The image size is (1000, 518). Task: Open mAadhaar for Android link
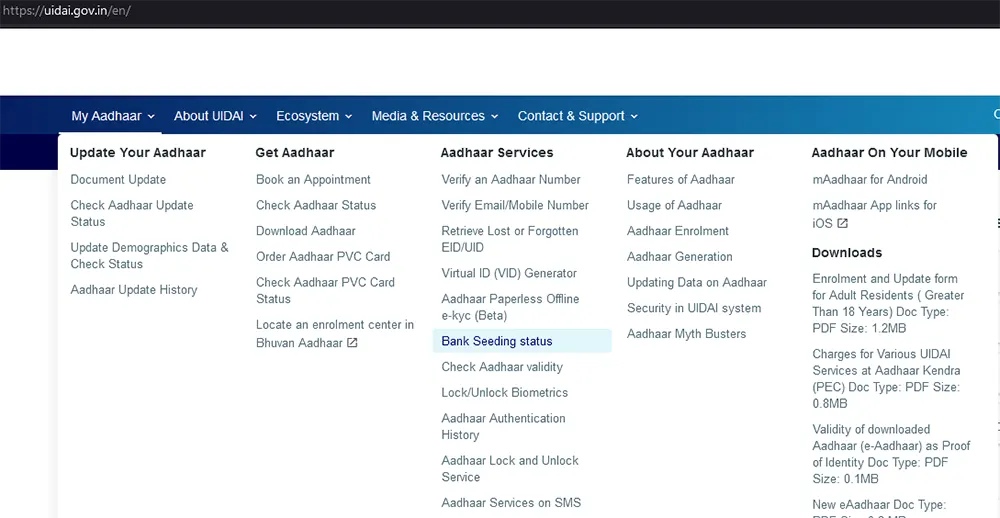coord(870,180)
